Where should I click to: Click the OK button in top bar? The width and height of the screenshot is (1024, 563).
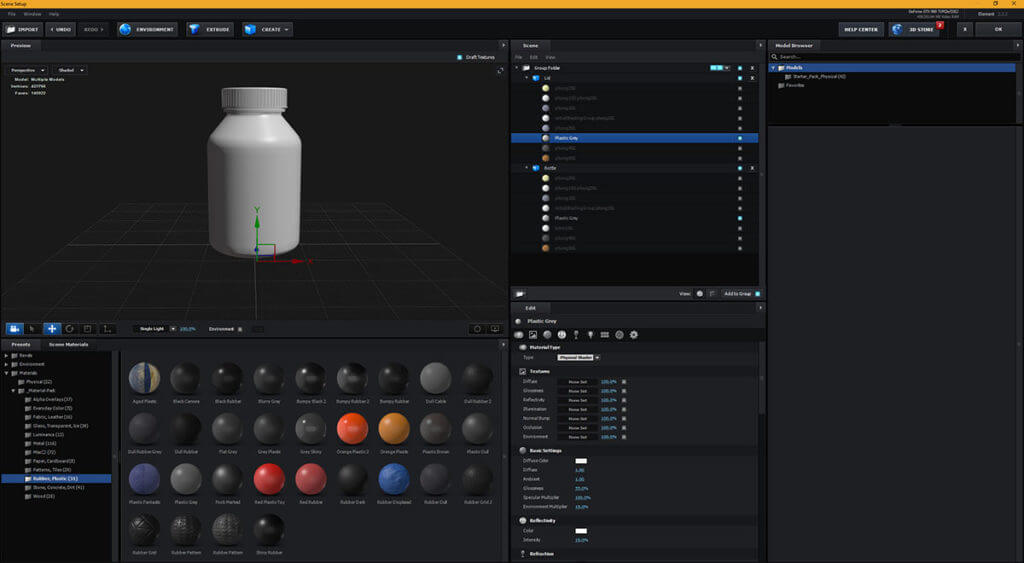point(998,29)
